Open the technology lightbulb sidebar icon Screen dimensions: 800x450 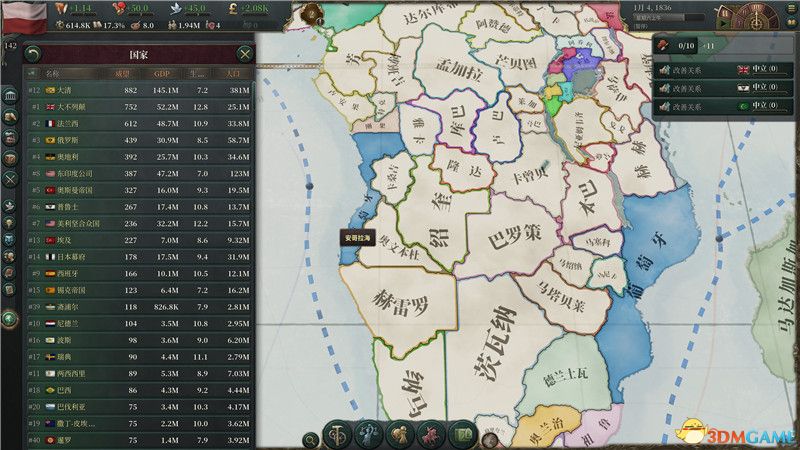(x=10, y=223)
